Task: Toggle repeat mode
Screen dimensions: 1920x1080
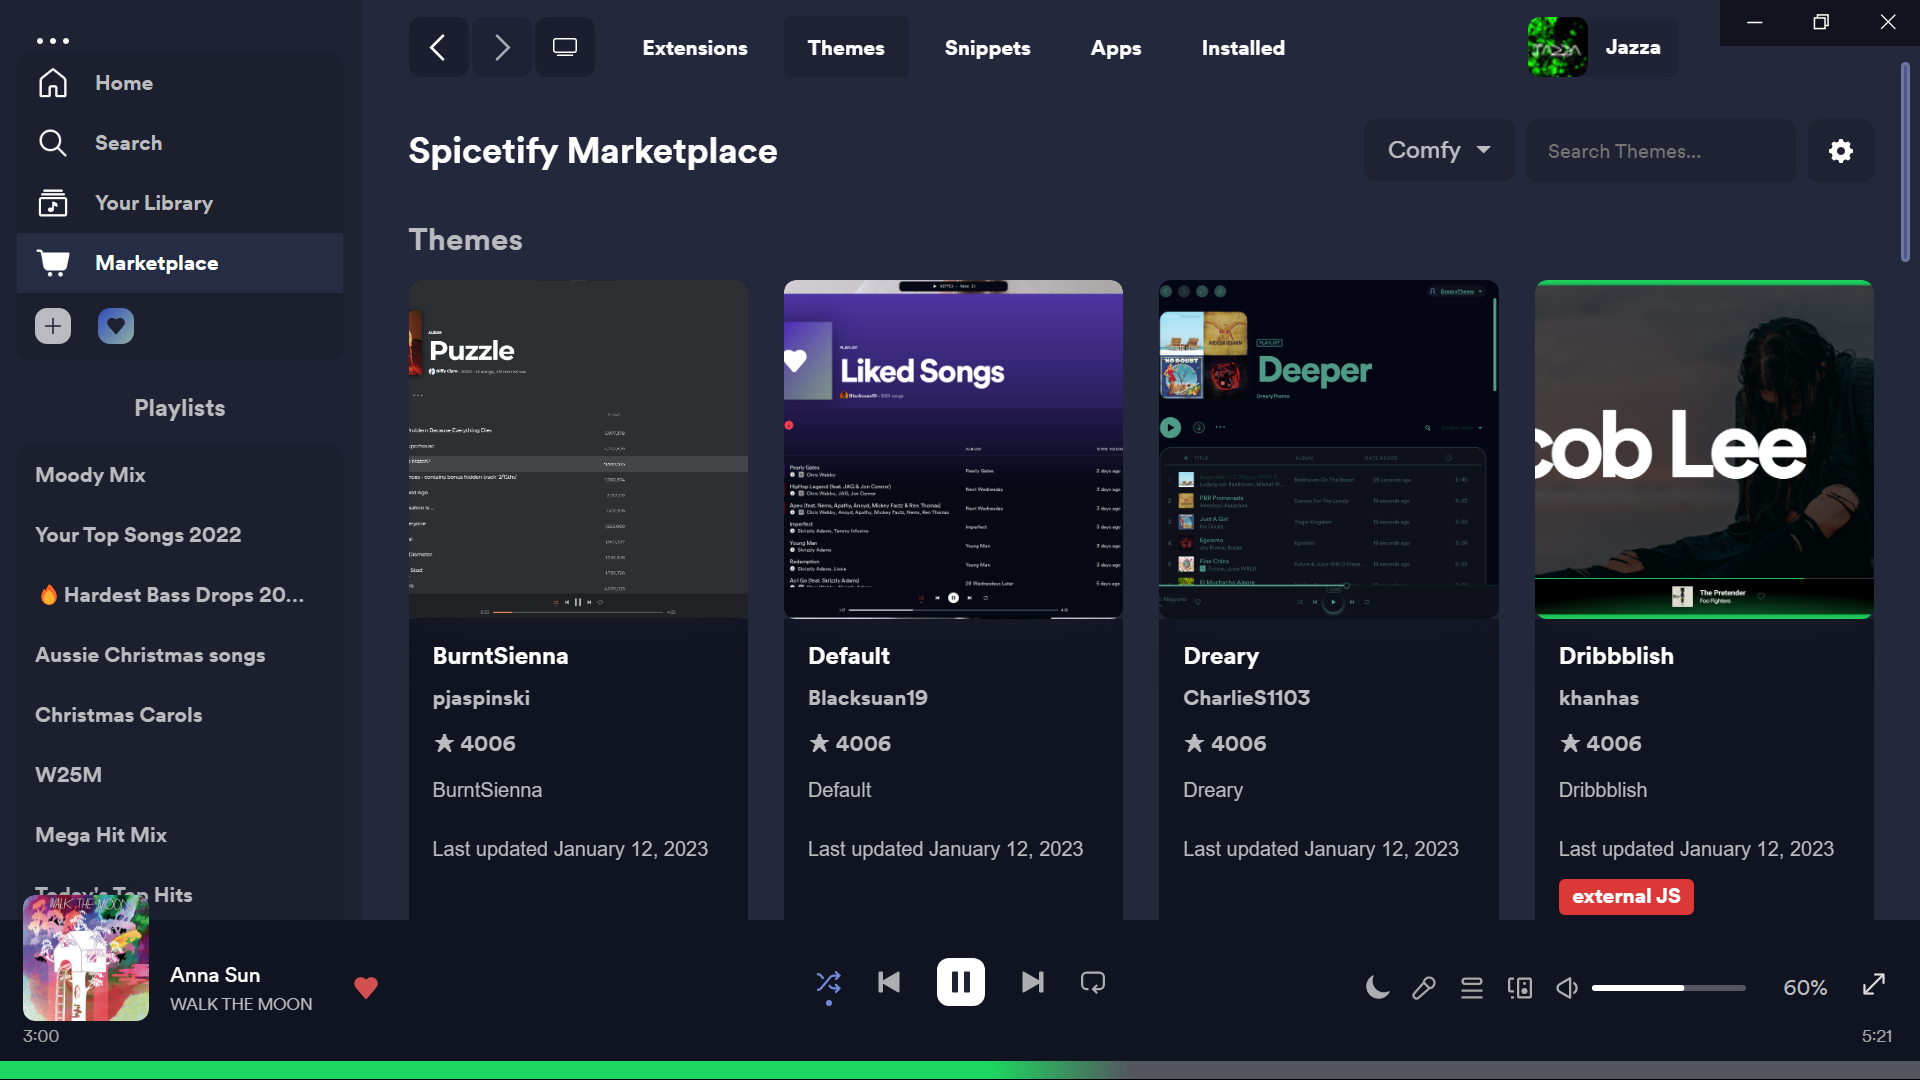Action: coord(1093,982)
